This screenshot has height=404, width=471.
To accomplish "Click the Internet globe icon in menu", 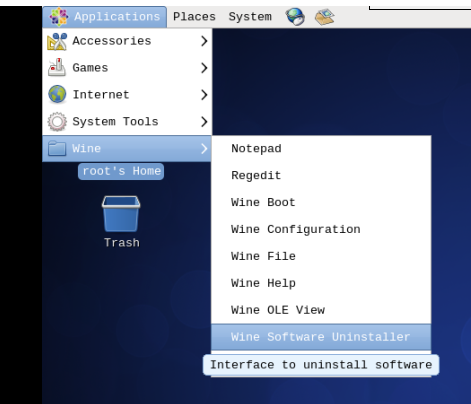I will coord(57,94).
